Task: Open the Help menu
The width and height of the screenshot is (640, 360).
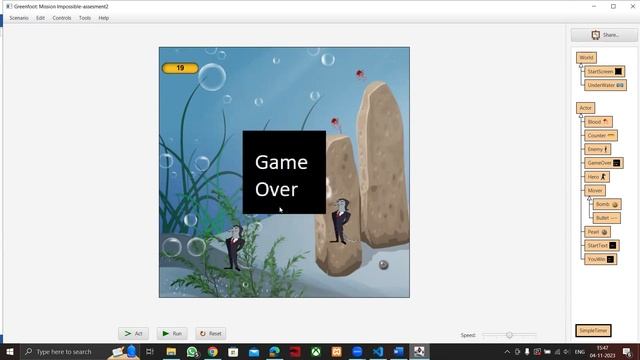Action: tap(104, 18)
